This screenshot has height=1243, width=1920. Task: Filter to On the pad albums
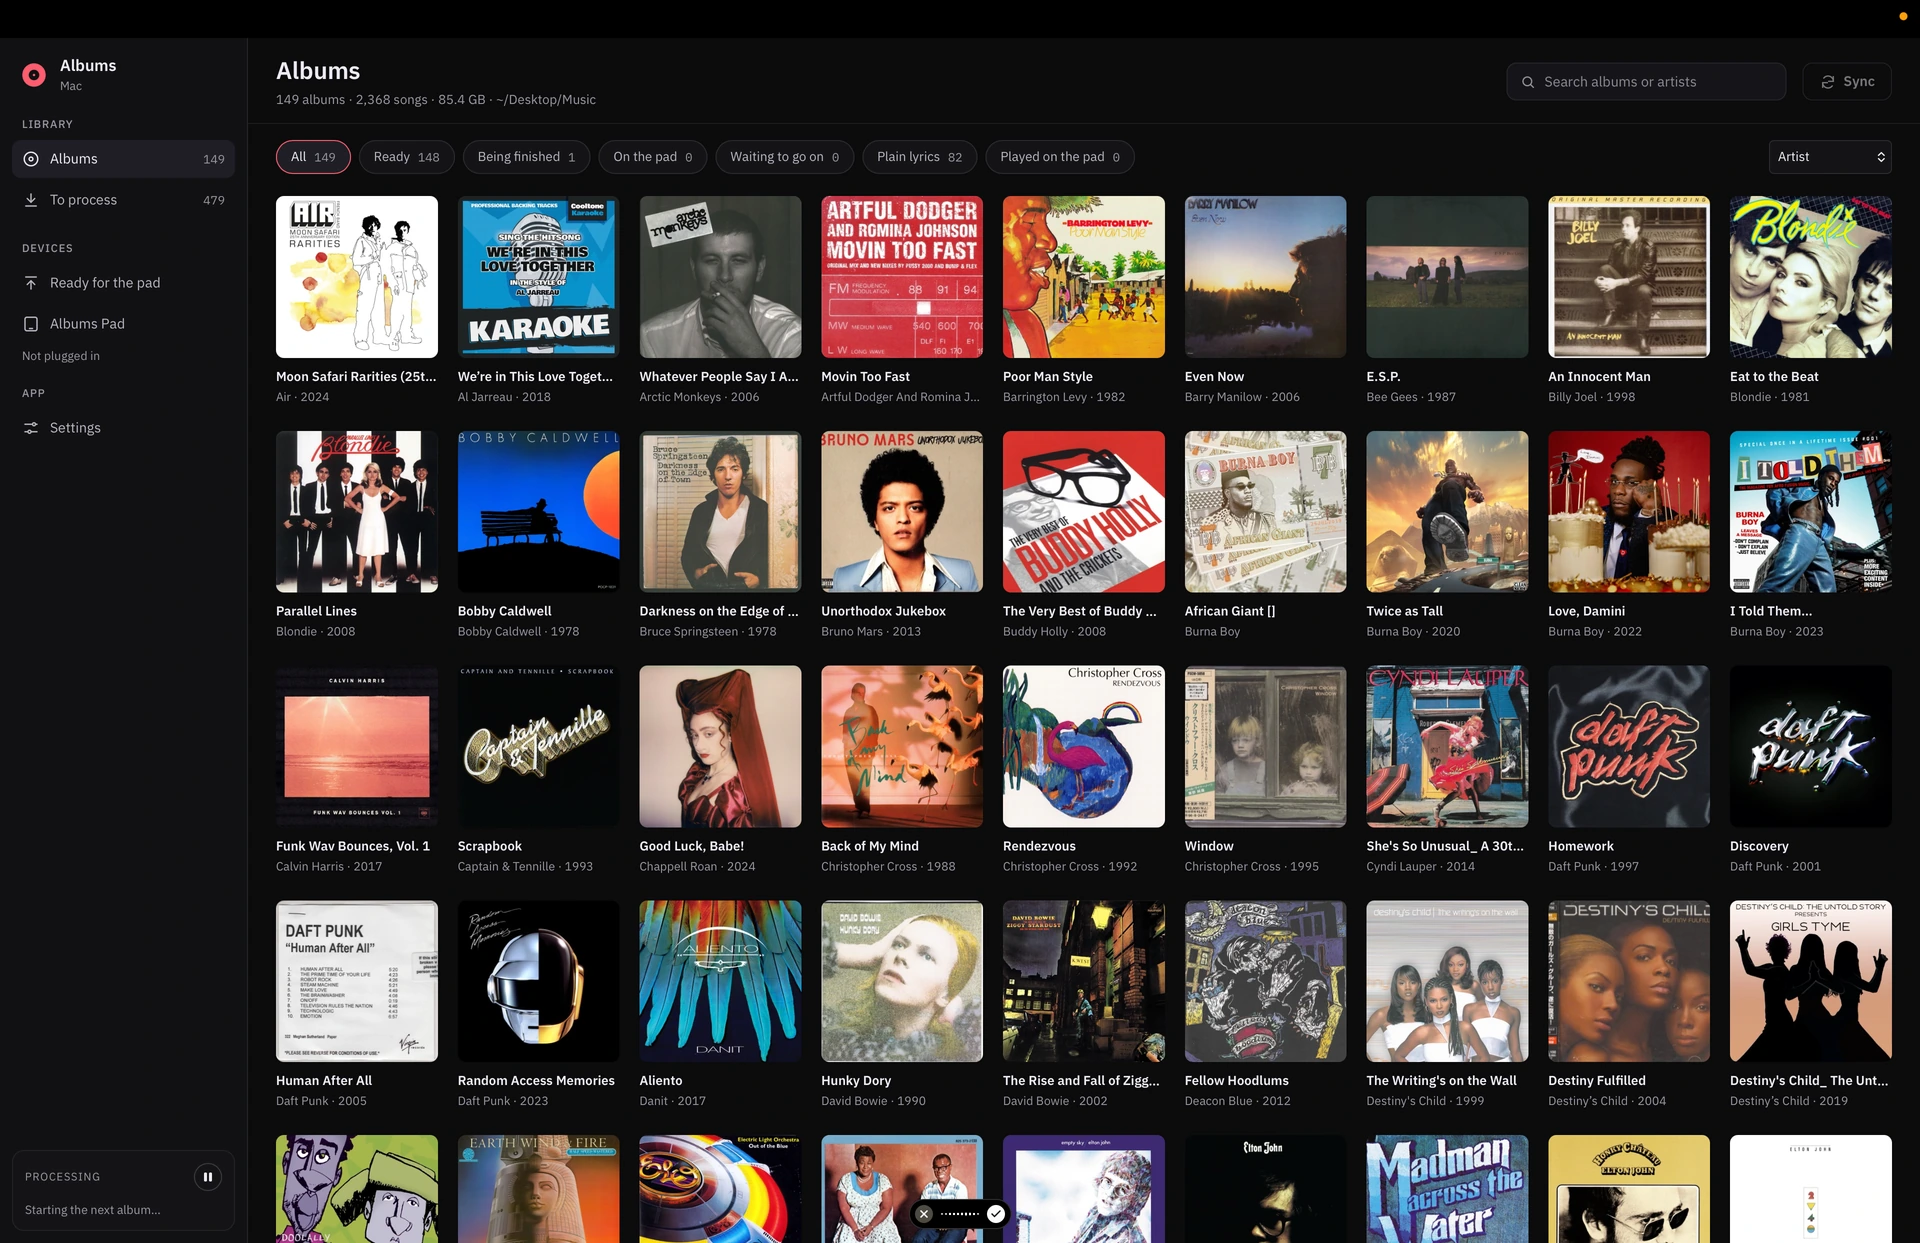tap(653, 157)
